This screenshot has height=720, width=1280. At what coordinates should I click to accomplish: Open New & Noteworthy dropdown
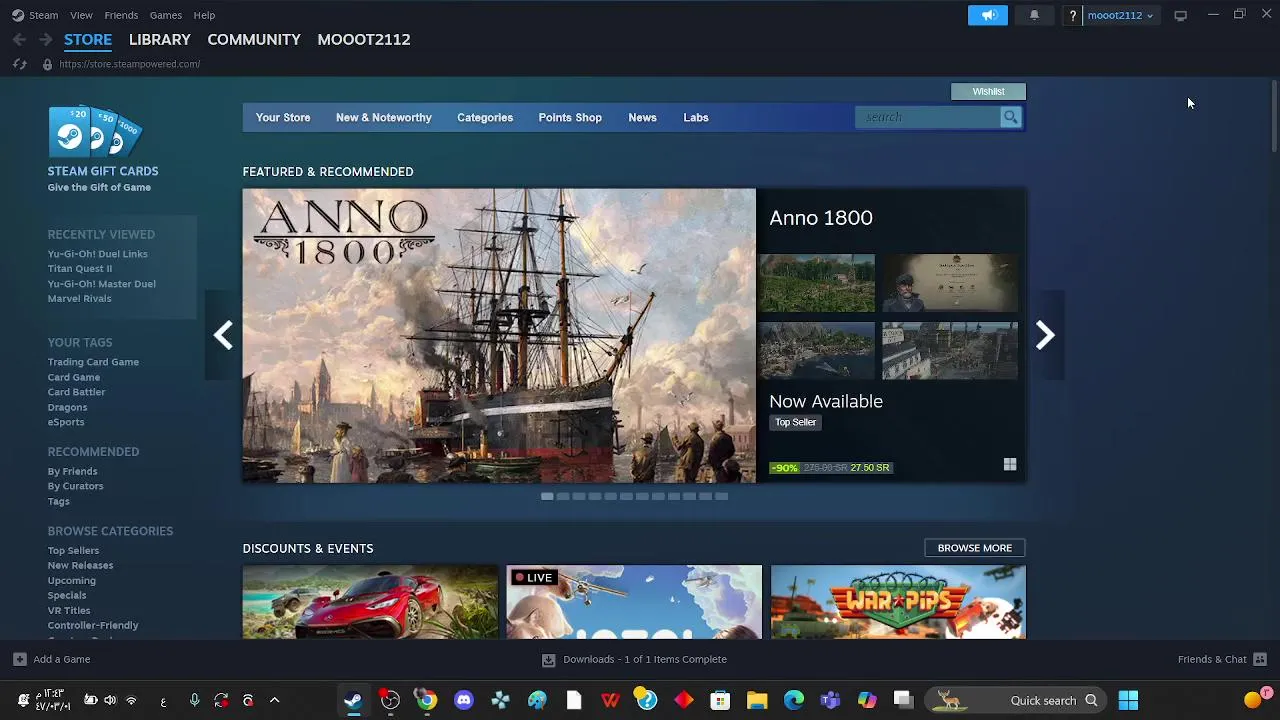pos(384,117)
